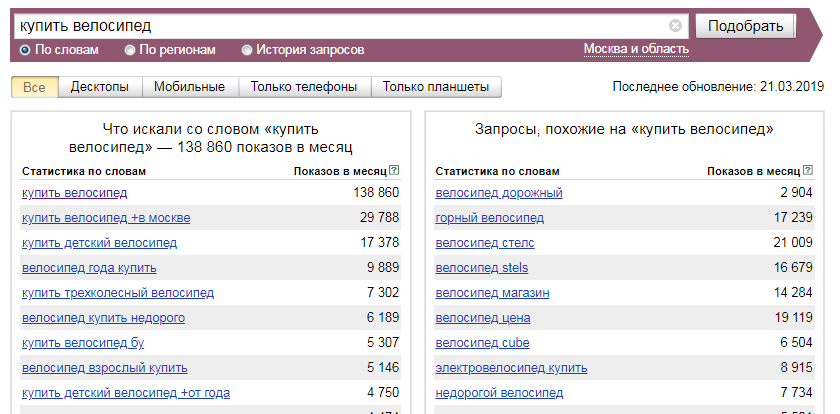
Task: Select the По регионам radio button
Action: [x=130, y=50]
